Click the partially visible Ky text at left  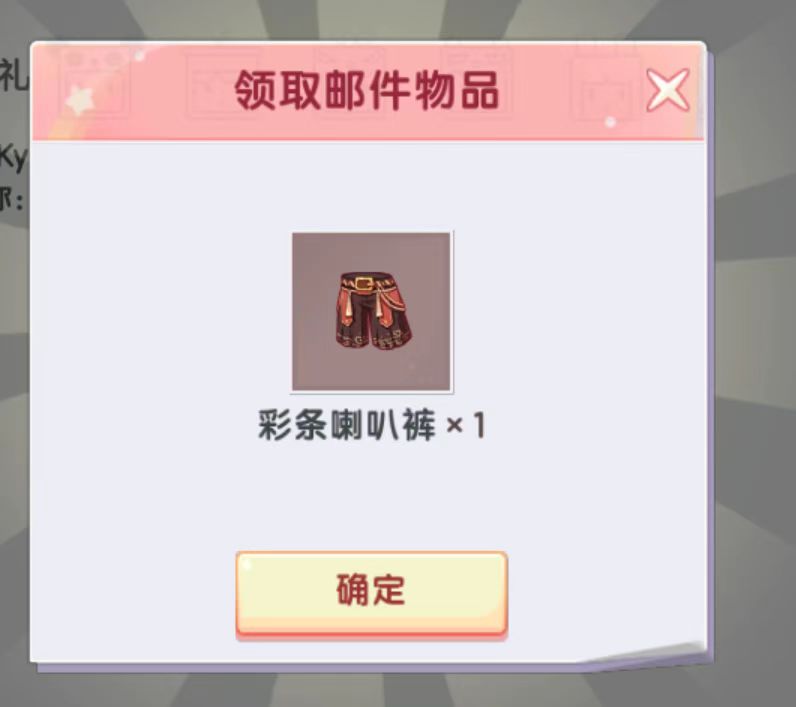12,158
